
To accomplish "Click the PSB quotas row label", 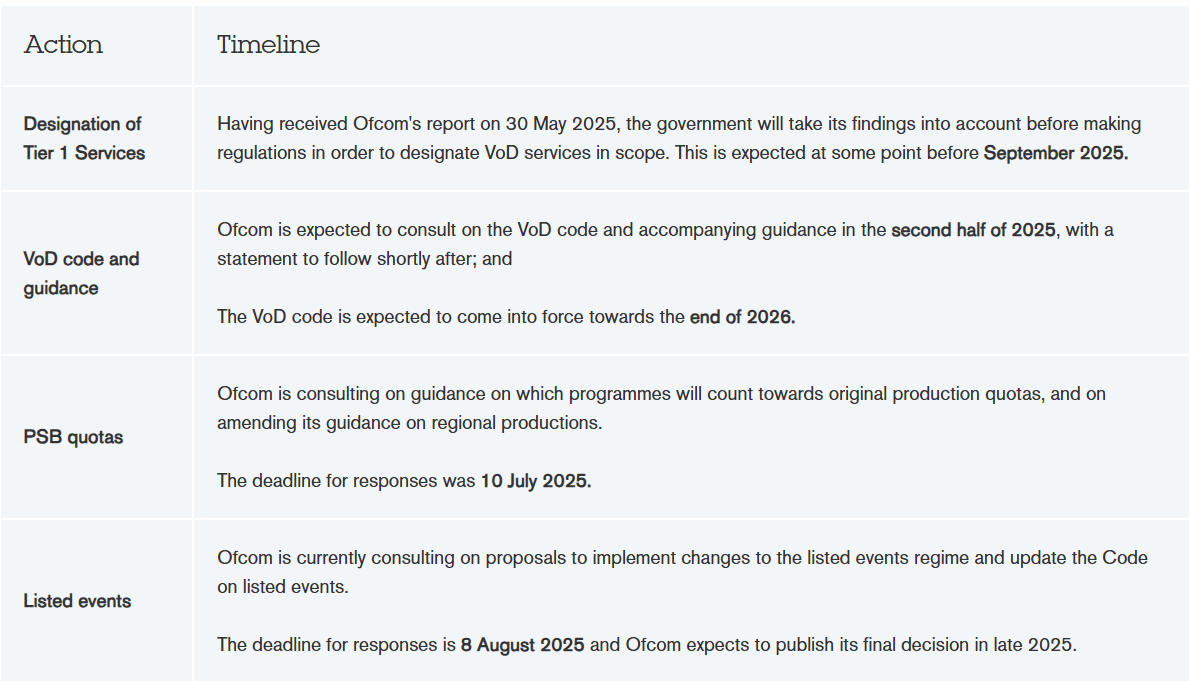I will click(73, 438).
